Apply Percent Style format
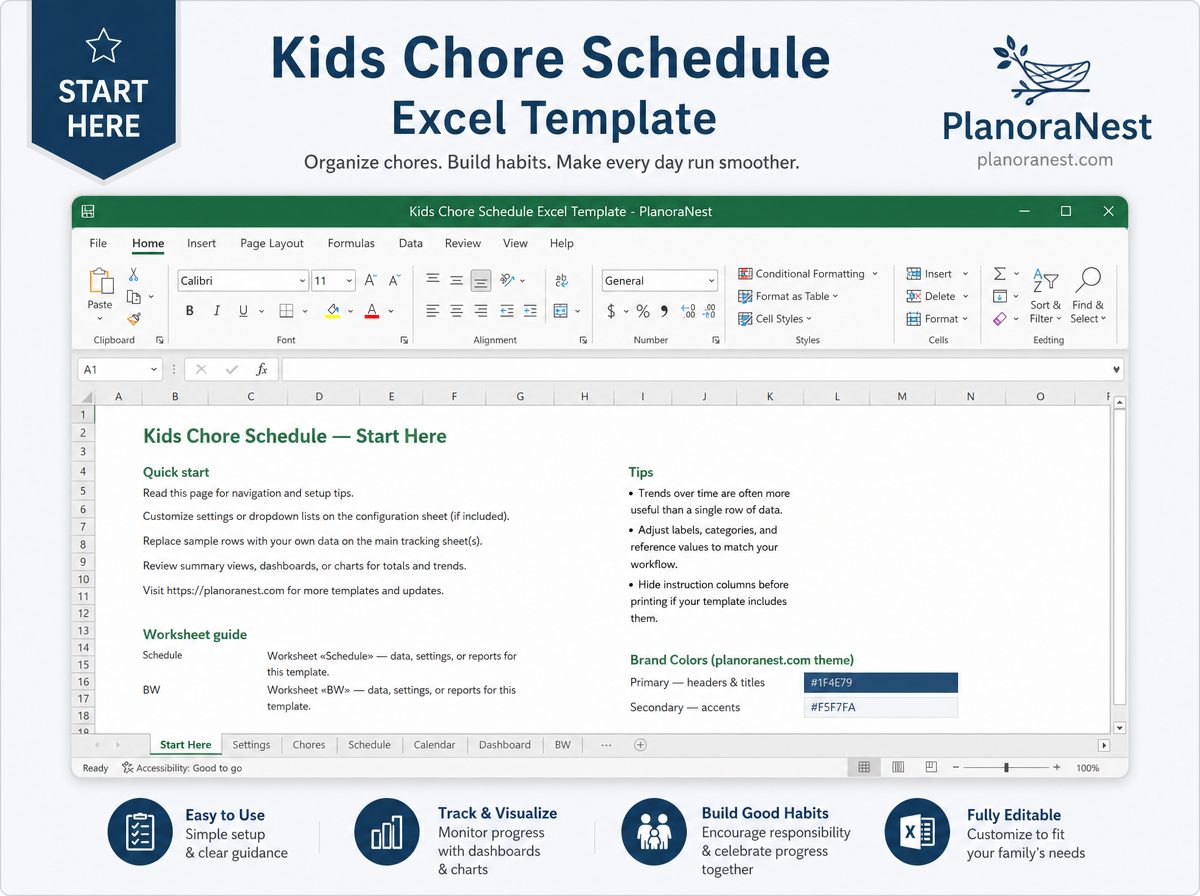 click(x=643, y=311)
